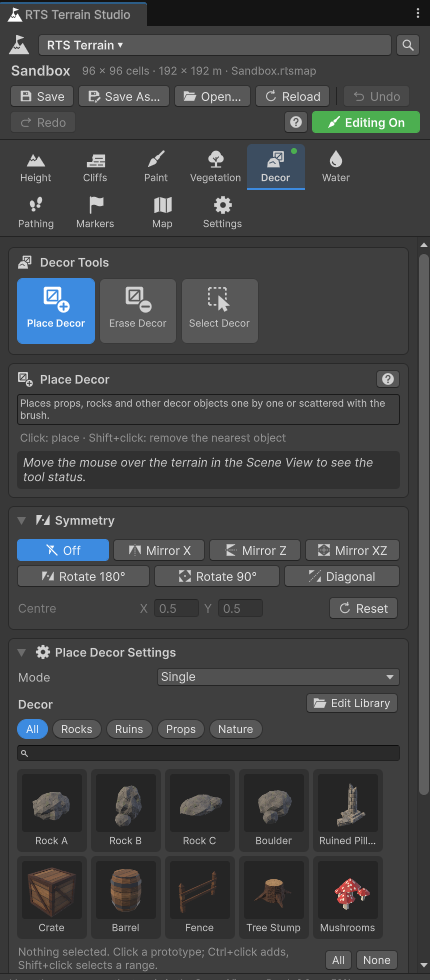Select the Mushrooms prototype
This screenshot has width=430, height=980.
pos(348,897)
